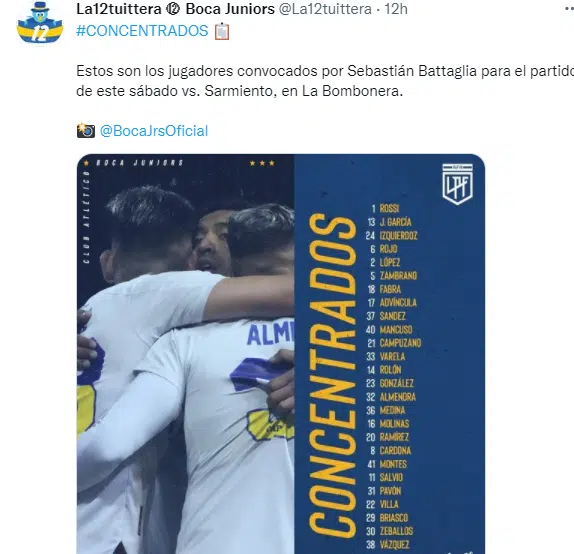Open the Concentrados squad image
Viewport: 574px width, 554px height.
click(x=281, y=354)
